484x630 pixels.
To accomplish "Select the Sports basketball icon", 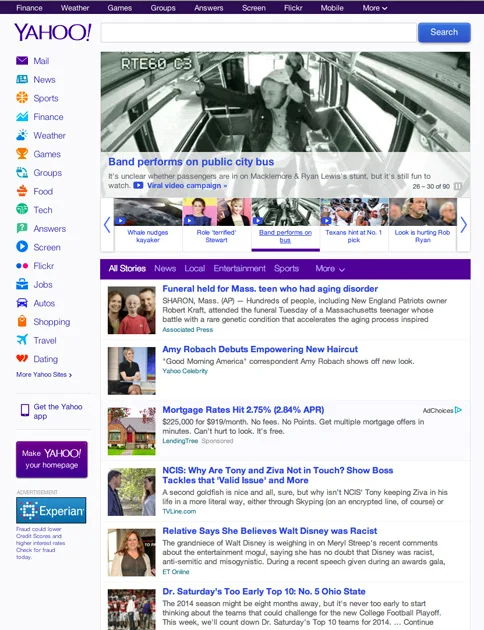I will 22,98.
